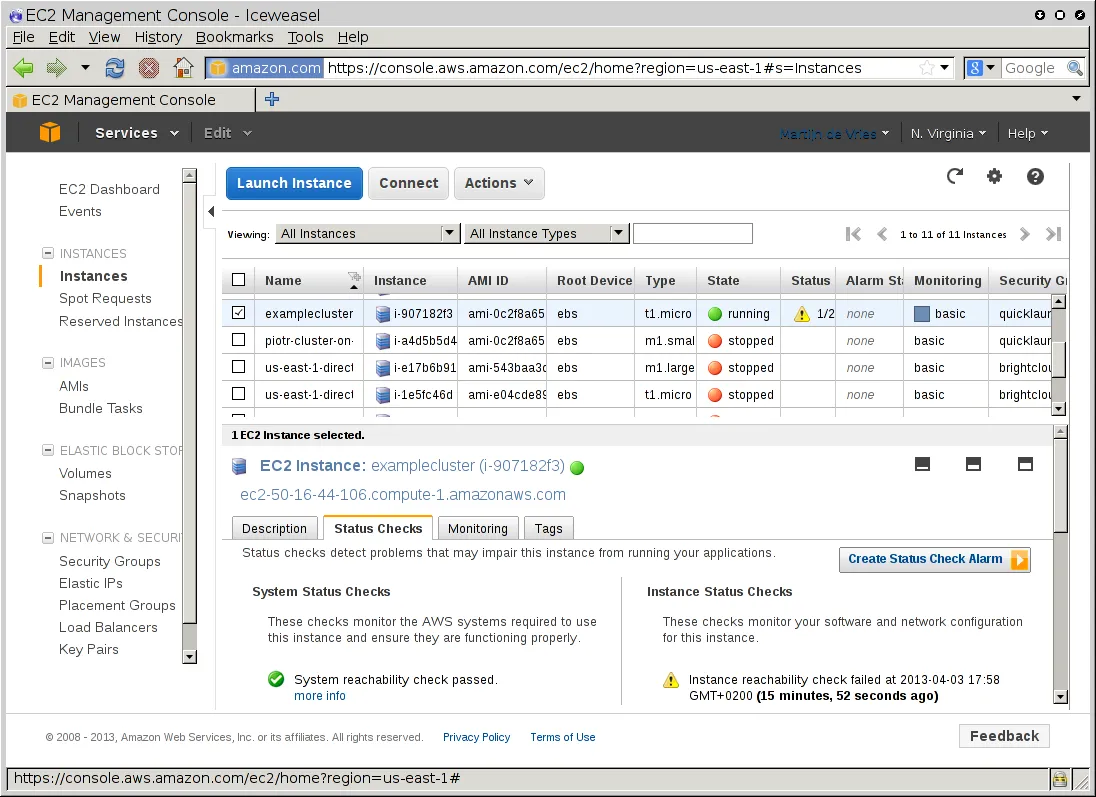
Task: Click the browser Back arrow
Action: pos(23,68)
